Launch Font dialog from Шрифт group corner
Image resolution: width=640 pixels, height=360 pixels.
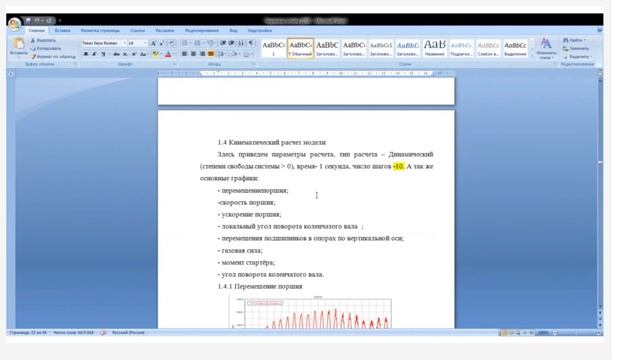[x=174, y=64]
